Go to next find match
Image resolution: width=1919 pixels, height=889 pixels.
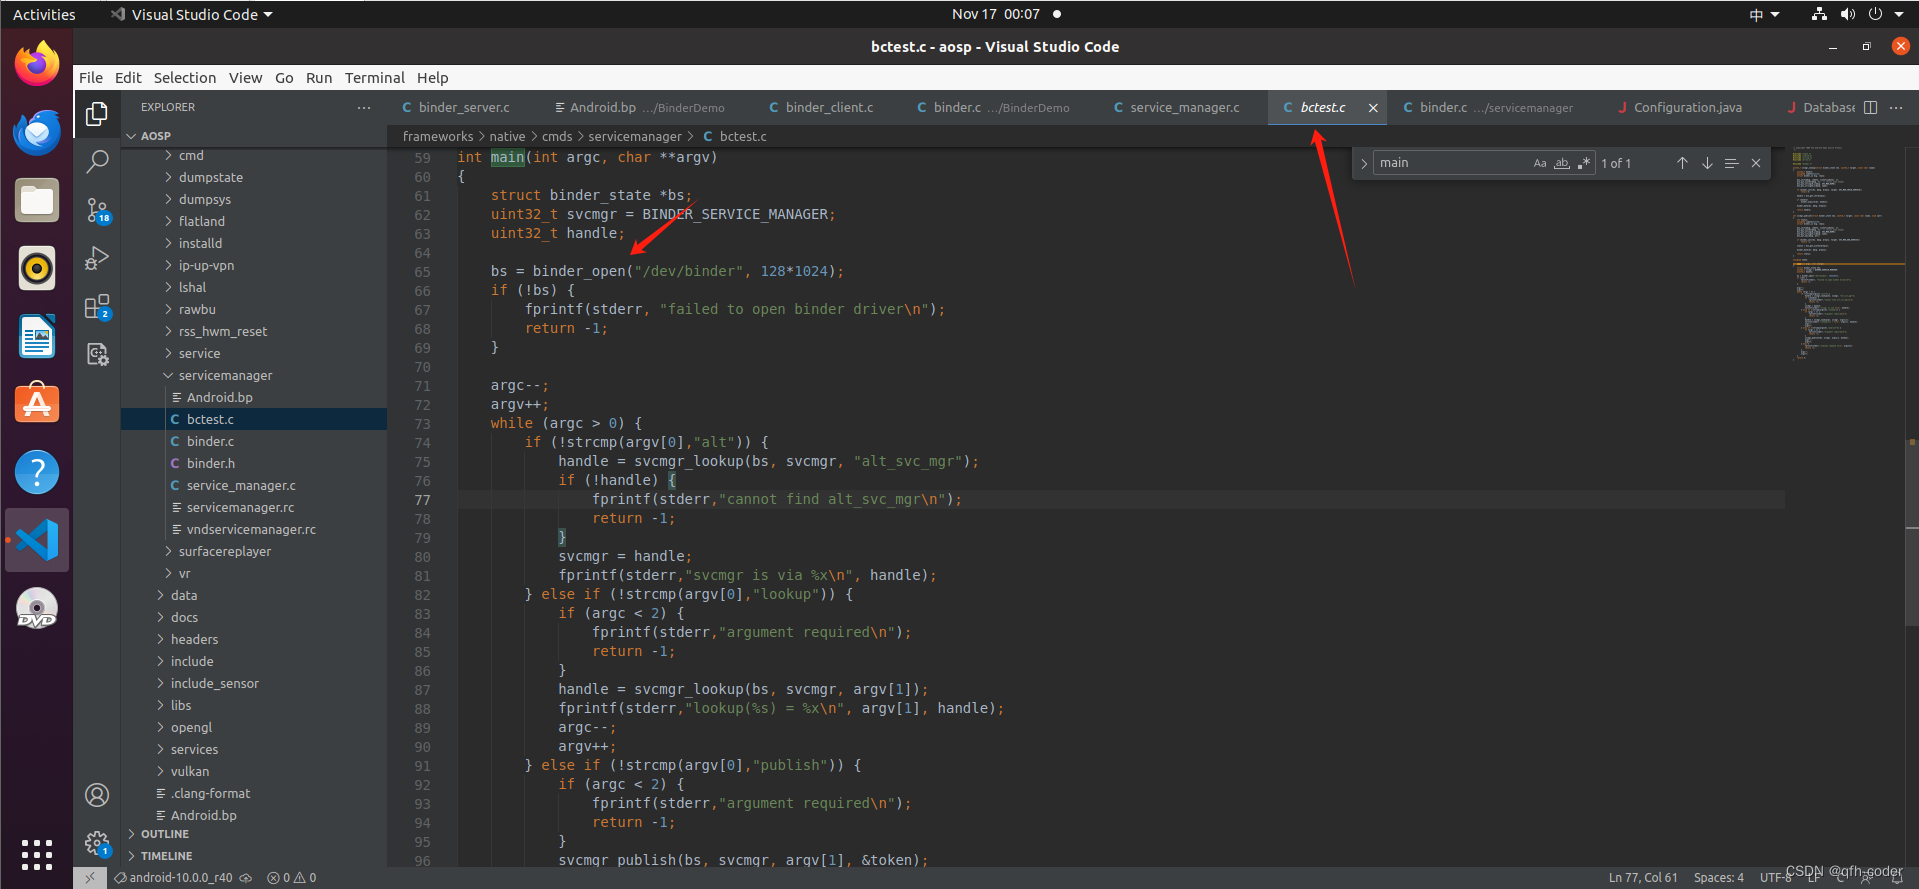click(x=1707, y=163)
